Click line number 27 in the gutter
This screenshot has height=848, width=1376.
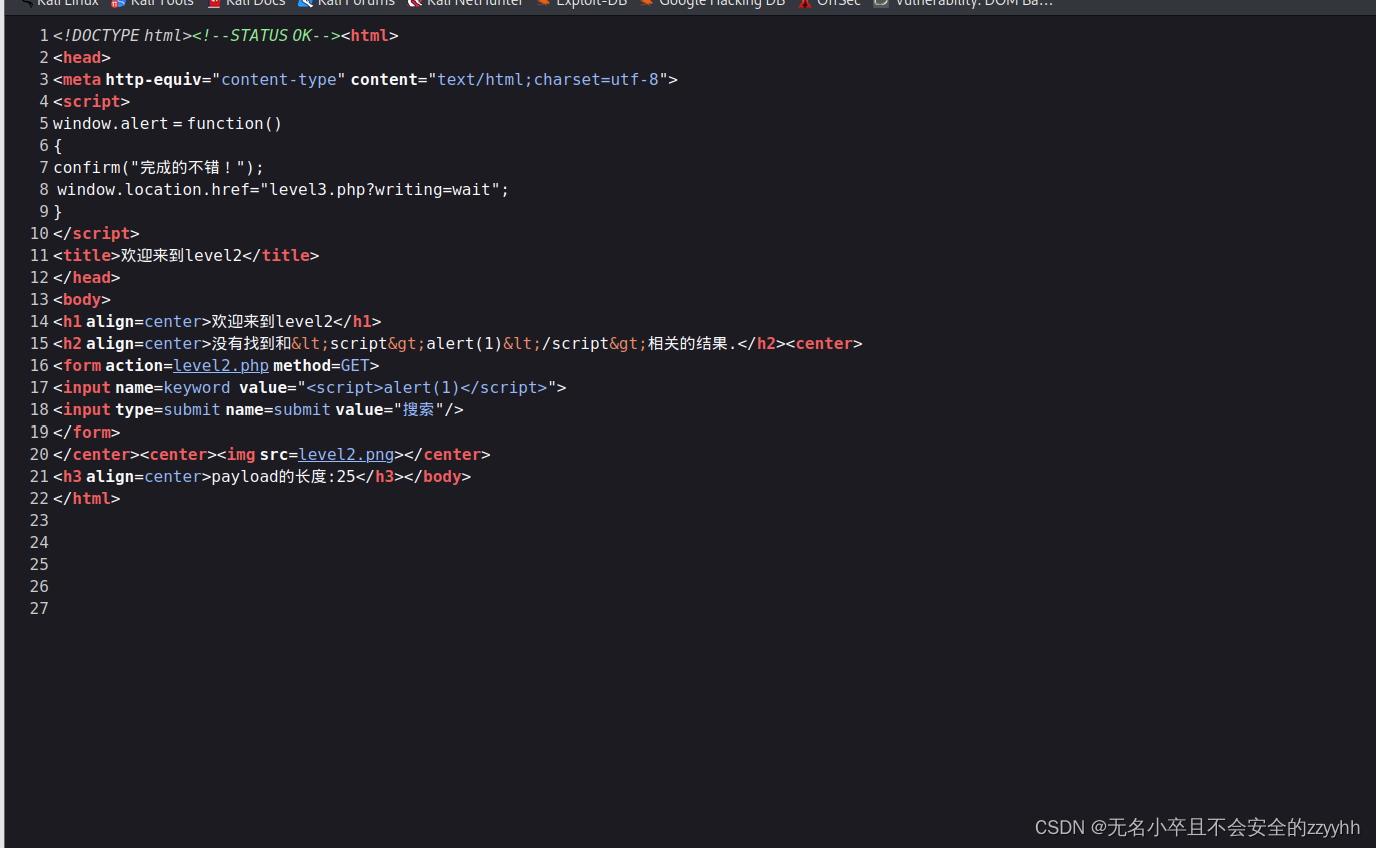39,609
